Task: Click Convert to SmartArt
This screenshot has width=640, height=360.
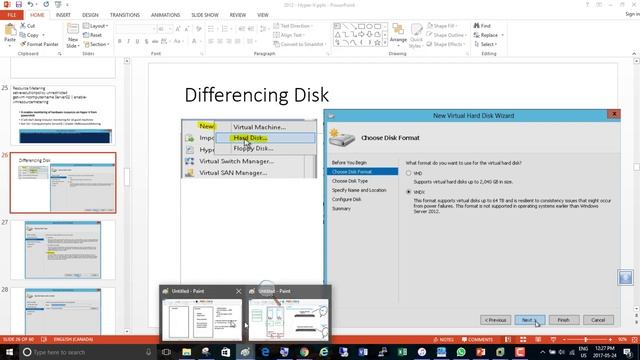Action: pos(300,44)
